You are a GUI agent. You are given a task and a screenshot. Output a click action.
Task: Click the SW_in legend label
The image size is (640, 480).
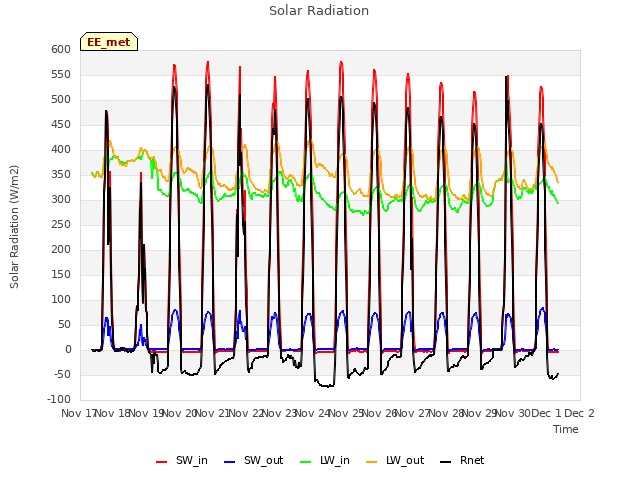(191, 460)
